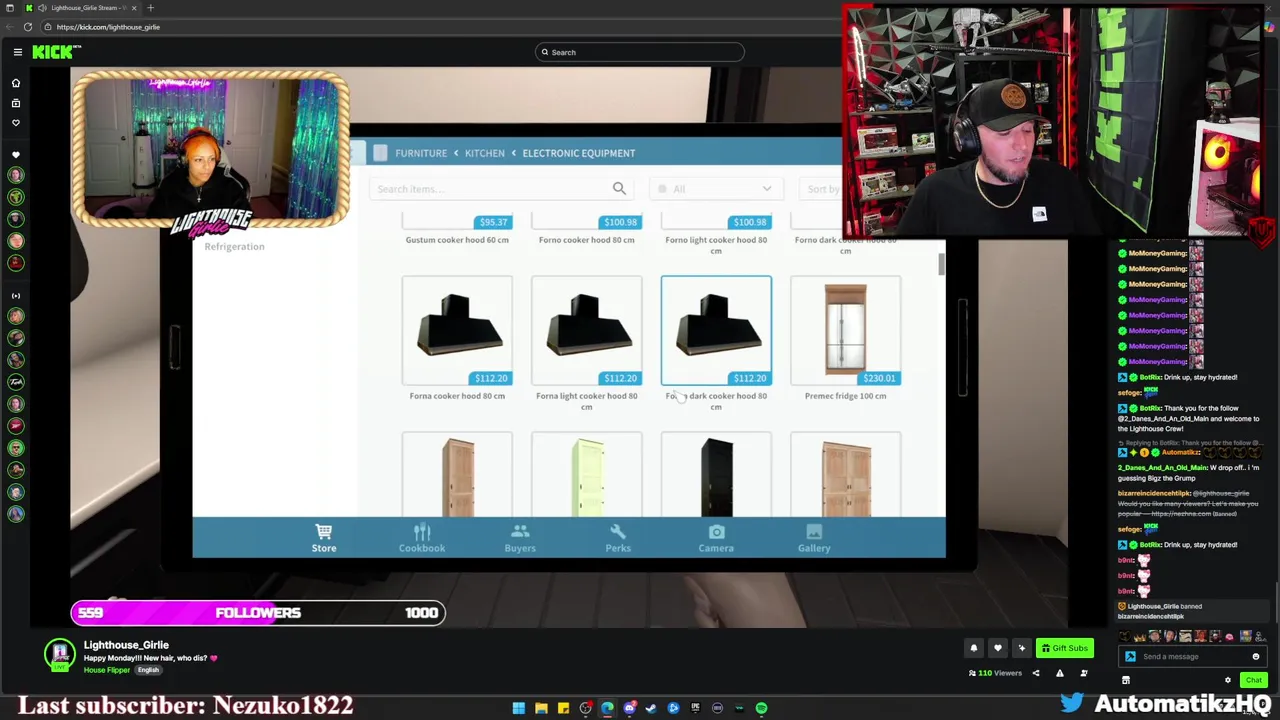Click the user icon right of report icon
This screenshot has height=720, width=1280.
tap(1084, 673)
